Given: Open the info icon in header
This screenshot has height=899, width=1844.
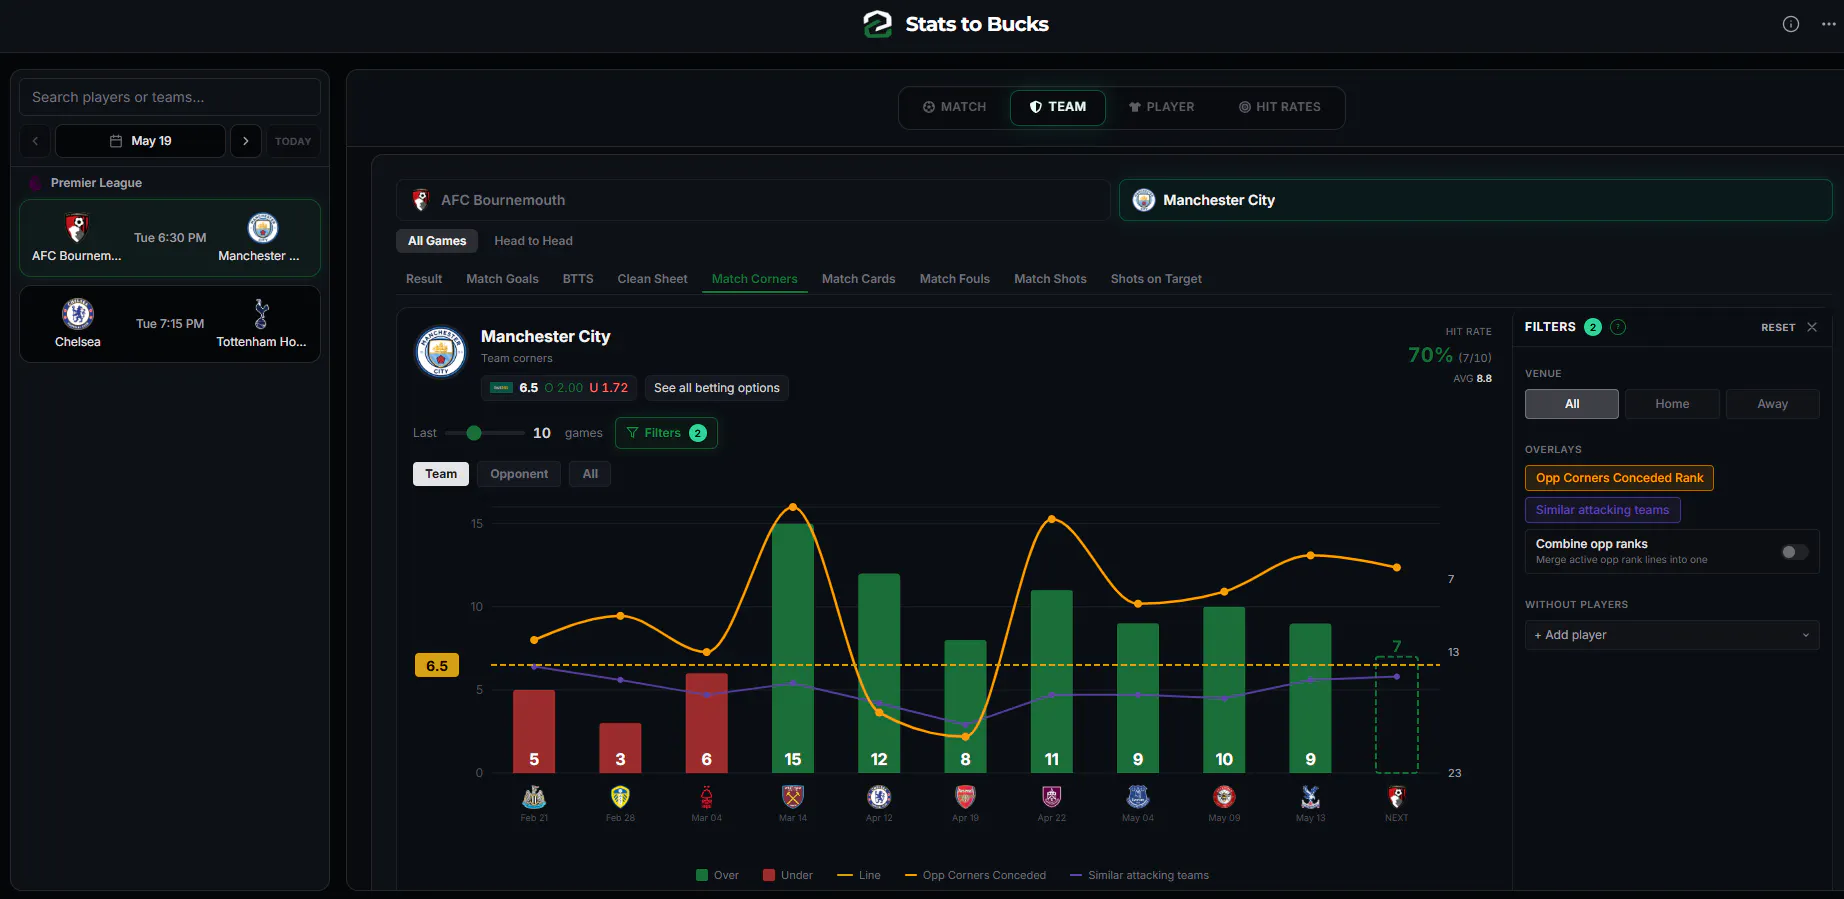Looking at the screenshot, I should 1791,24.
